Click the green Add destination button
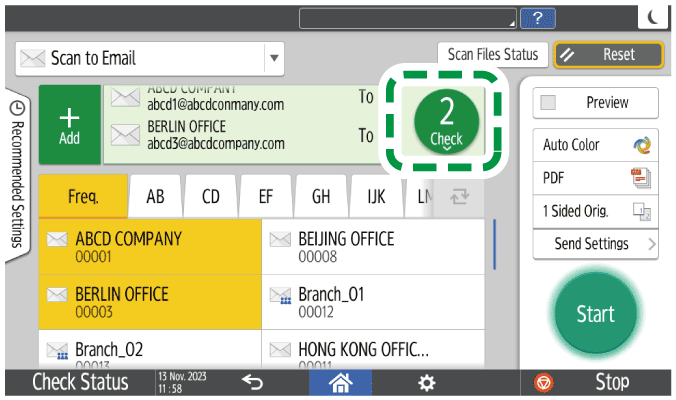676x400 pixels. (69, 124)
